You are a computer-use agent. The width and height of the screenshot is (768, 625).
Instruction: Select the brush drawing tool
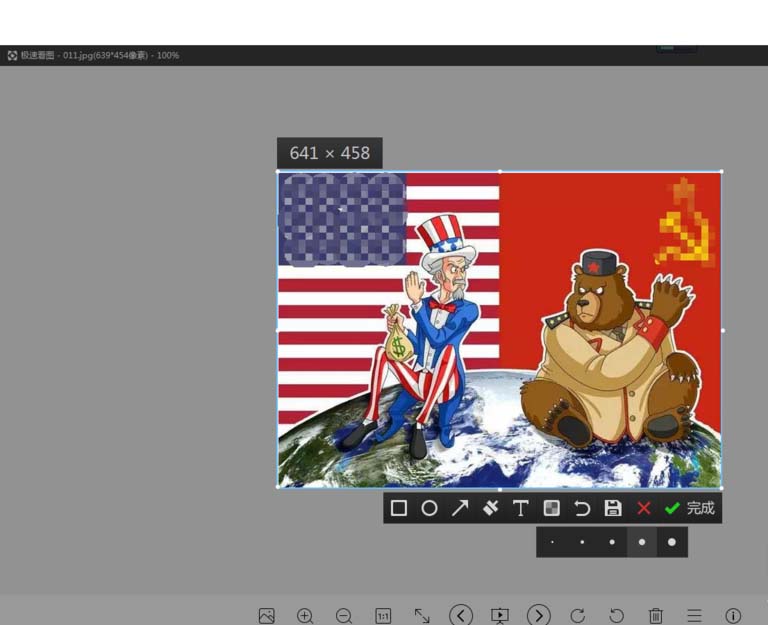point(490,508)
